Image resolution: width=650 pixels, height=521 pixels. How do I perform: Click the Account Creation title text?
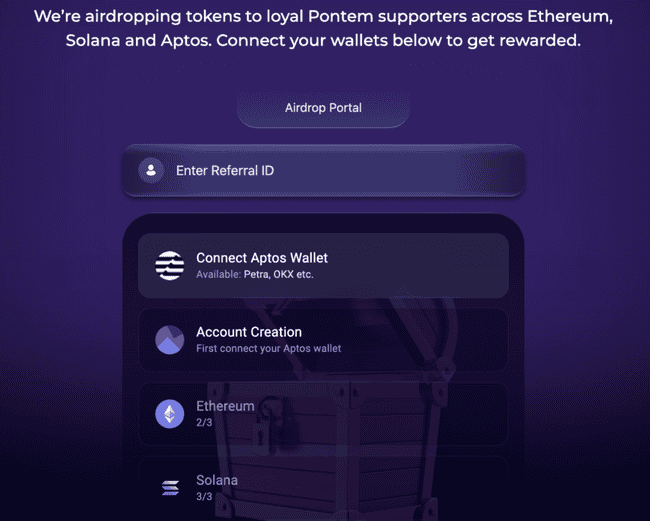coord(249,332)
